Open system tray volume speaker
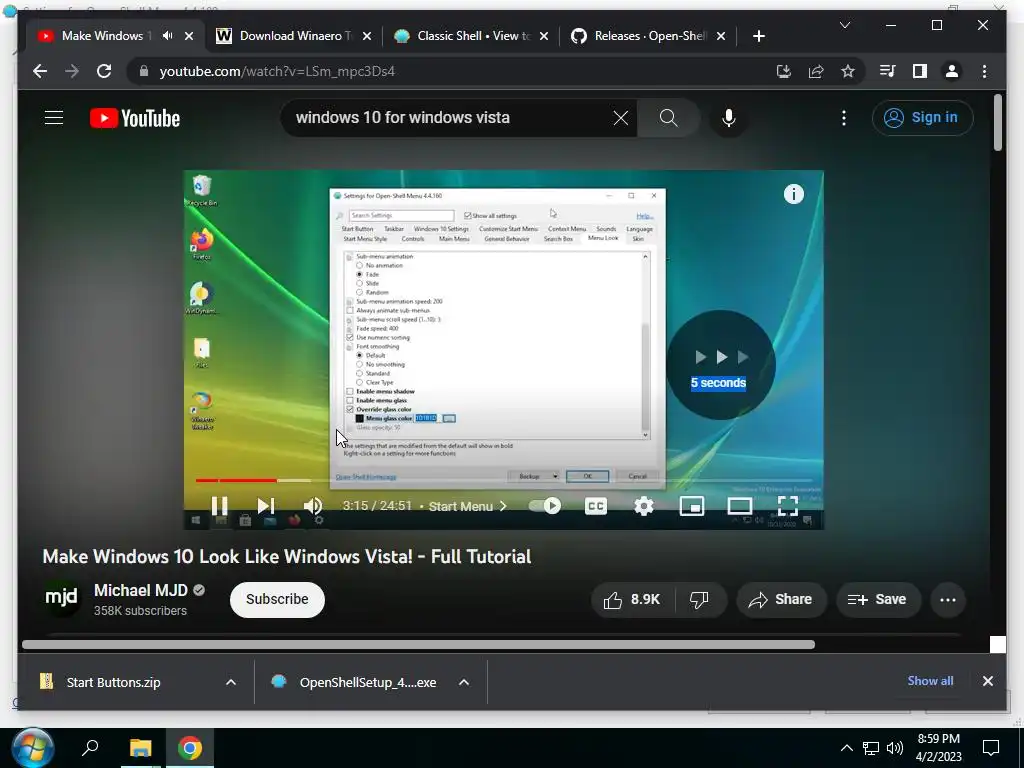 [x=895, y=748]
